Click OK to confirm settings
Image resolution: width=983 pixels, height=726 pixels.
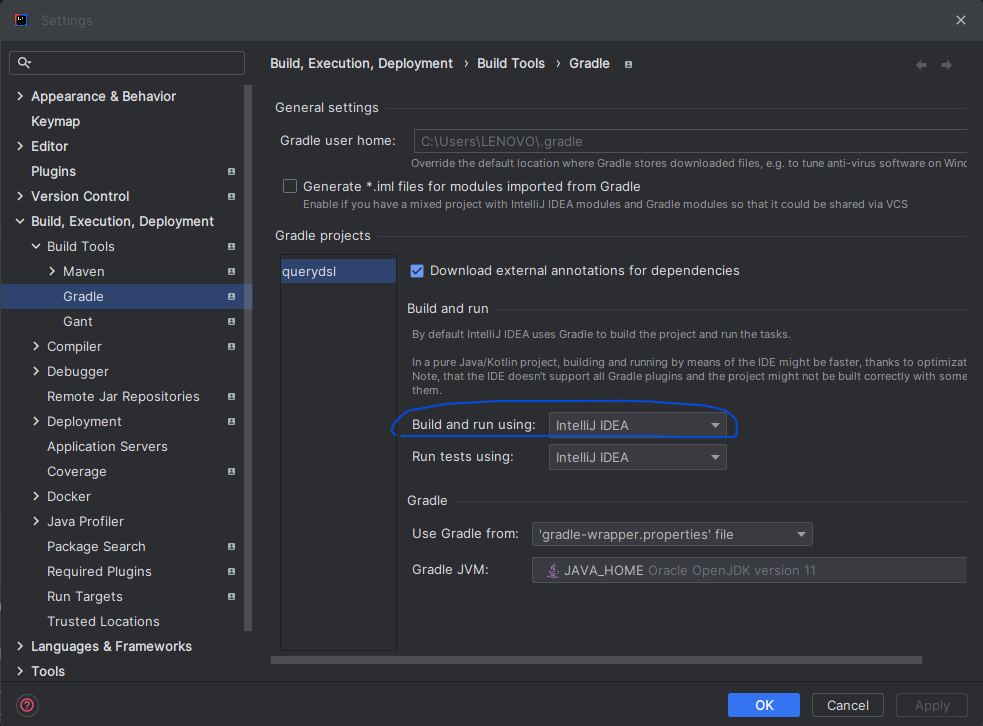764,705
